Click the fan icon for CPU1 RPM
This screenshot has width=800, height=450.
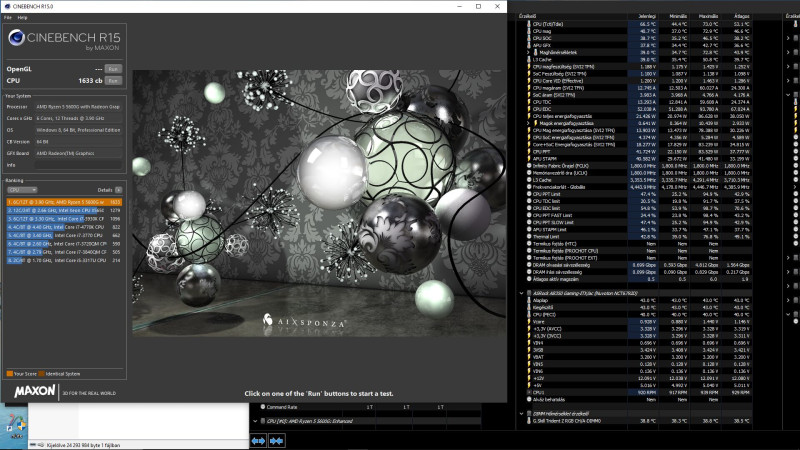click(x=529, y=392)
